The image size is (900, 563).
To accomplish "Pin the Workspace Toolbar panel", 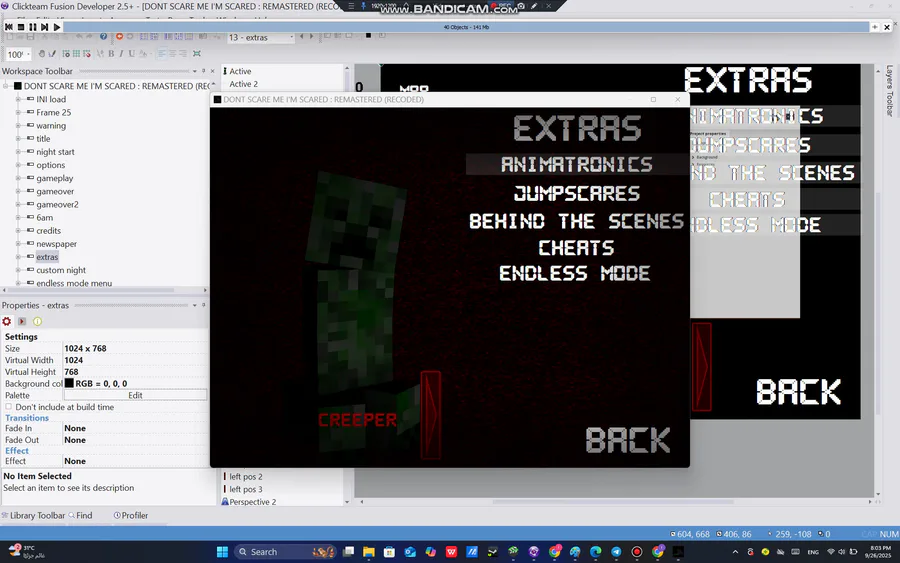I will click(203, 71).
